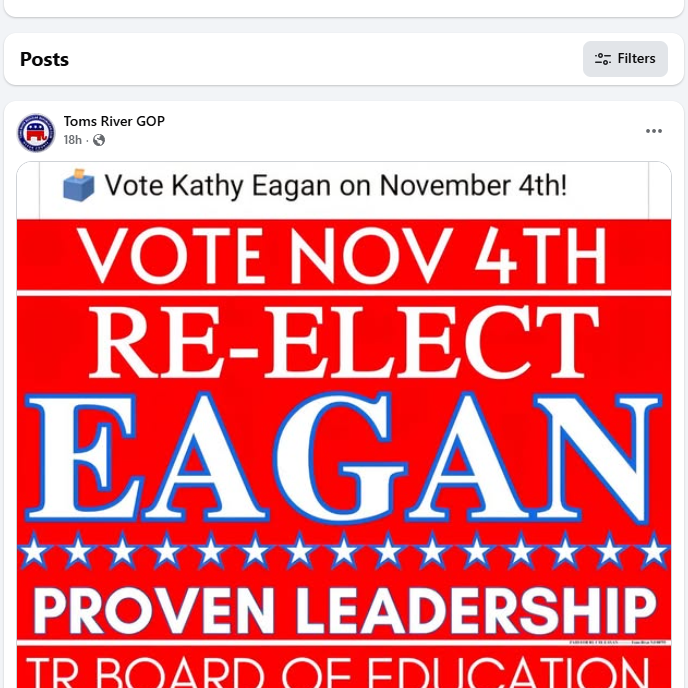Viewport: 688px width, 688px height.
Task: Click the 'Vote Kathy Eagan on November 4th!' caption
Action: [x=336, y=187]
